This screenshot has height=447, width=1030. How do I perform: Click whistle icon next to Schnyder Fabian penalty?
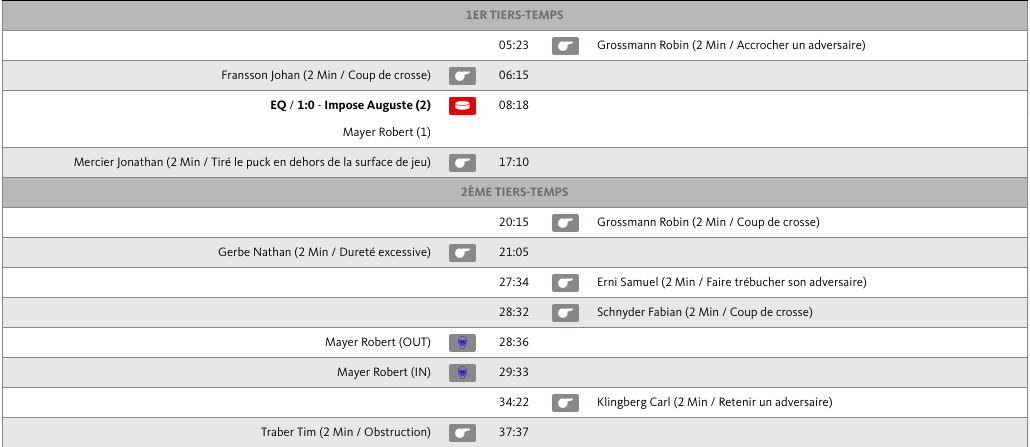565,313
